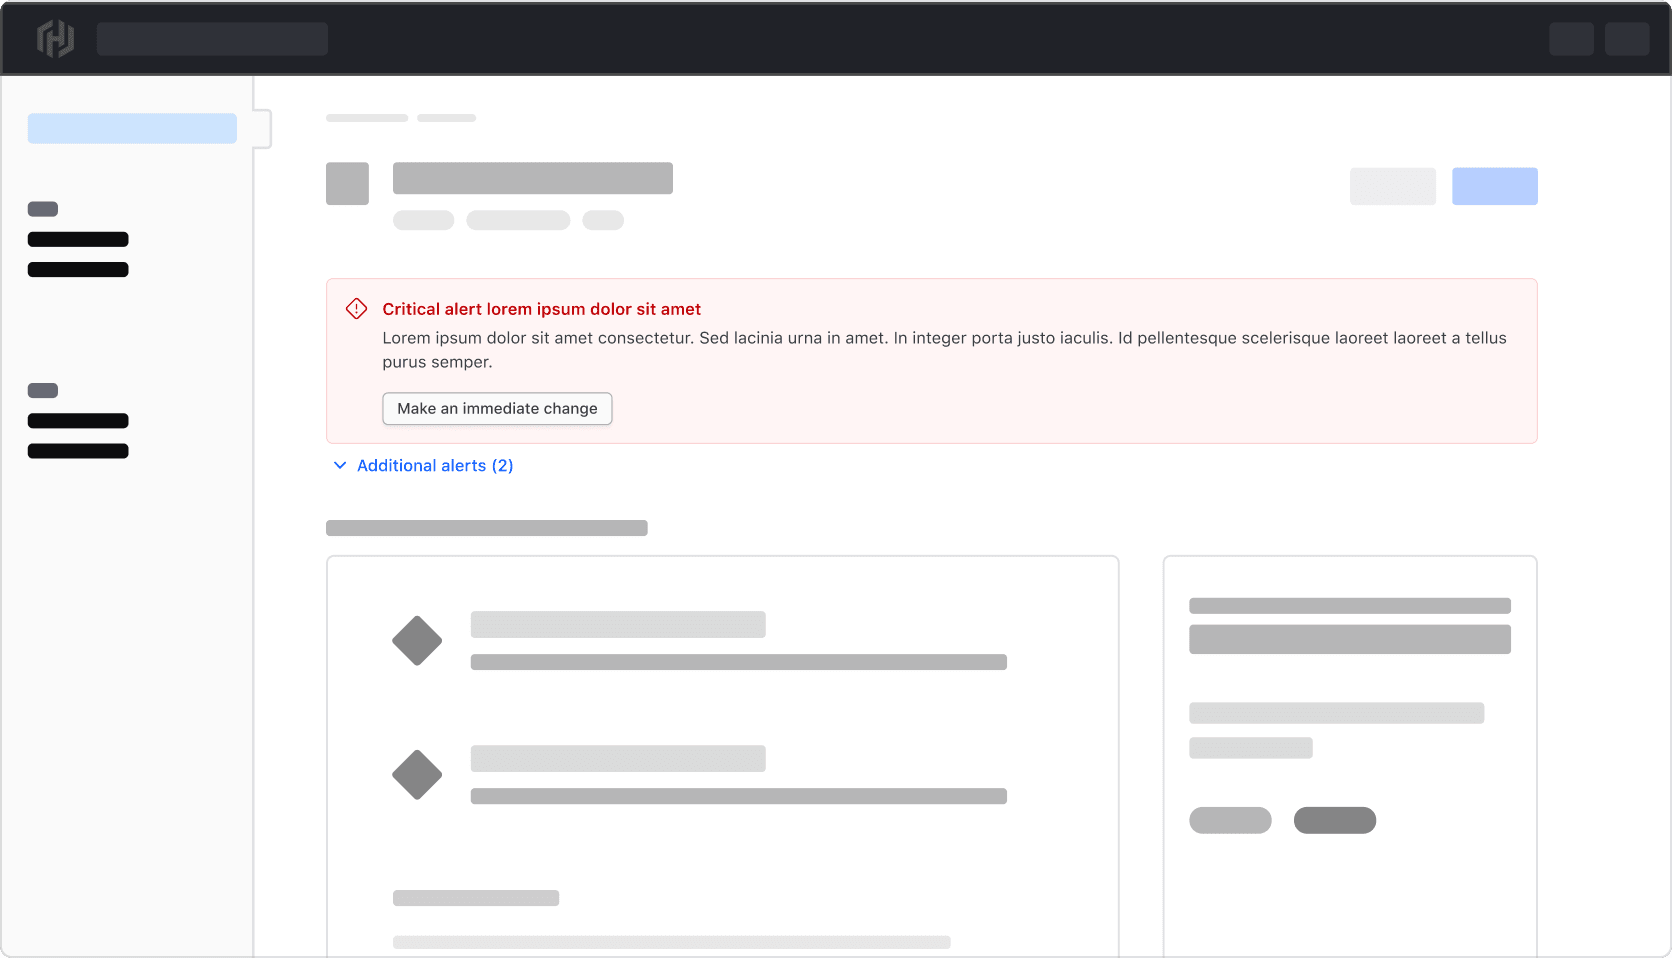This screenshot has height=958, width=1672.
Task: Click the rightmost button in the dark header
Action: pos(1626,39)
